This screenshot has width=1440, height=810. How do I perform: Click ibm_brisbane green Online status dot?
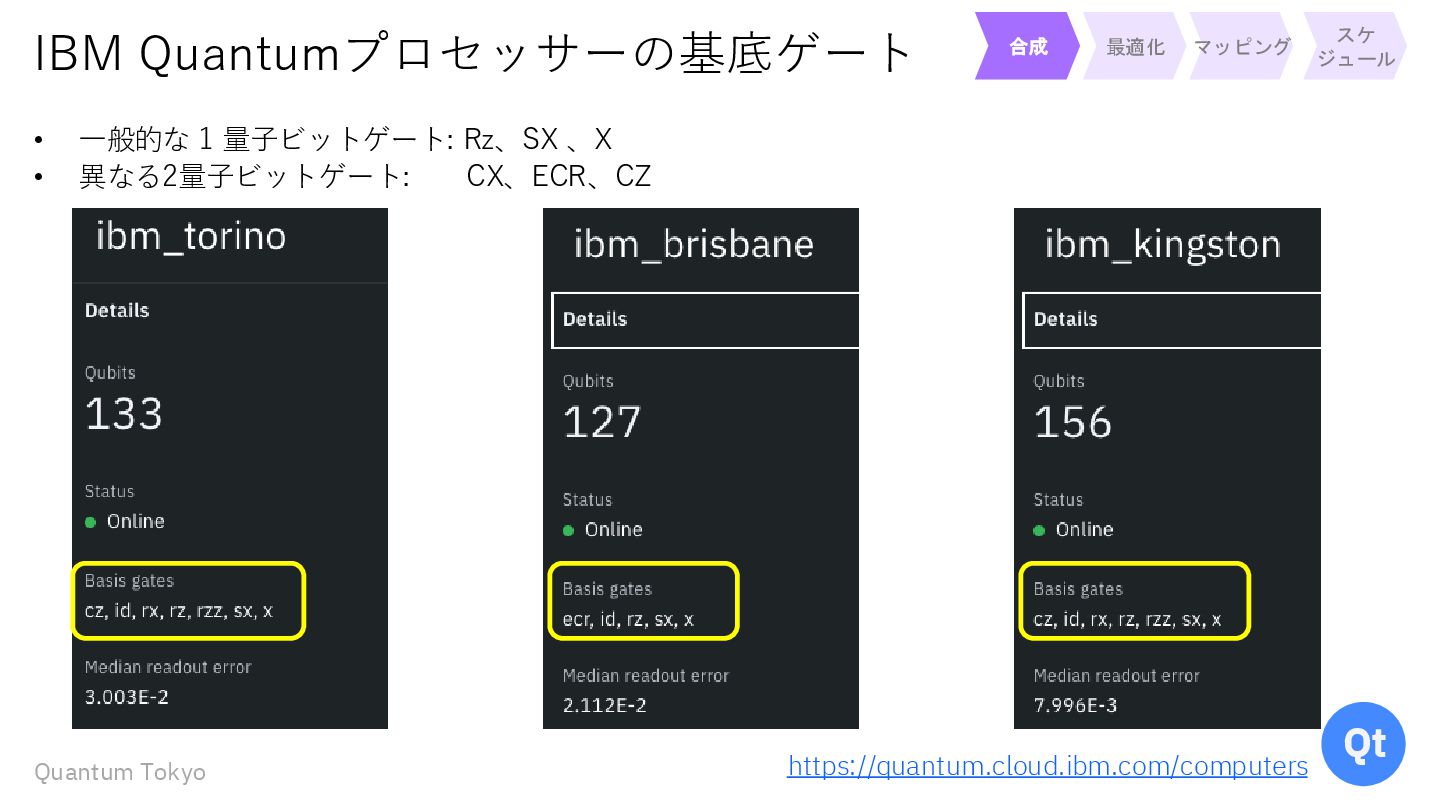coord(569,530)
